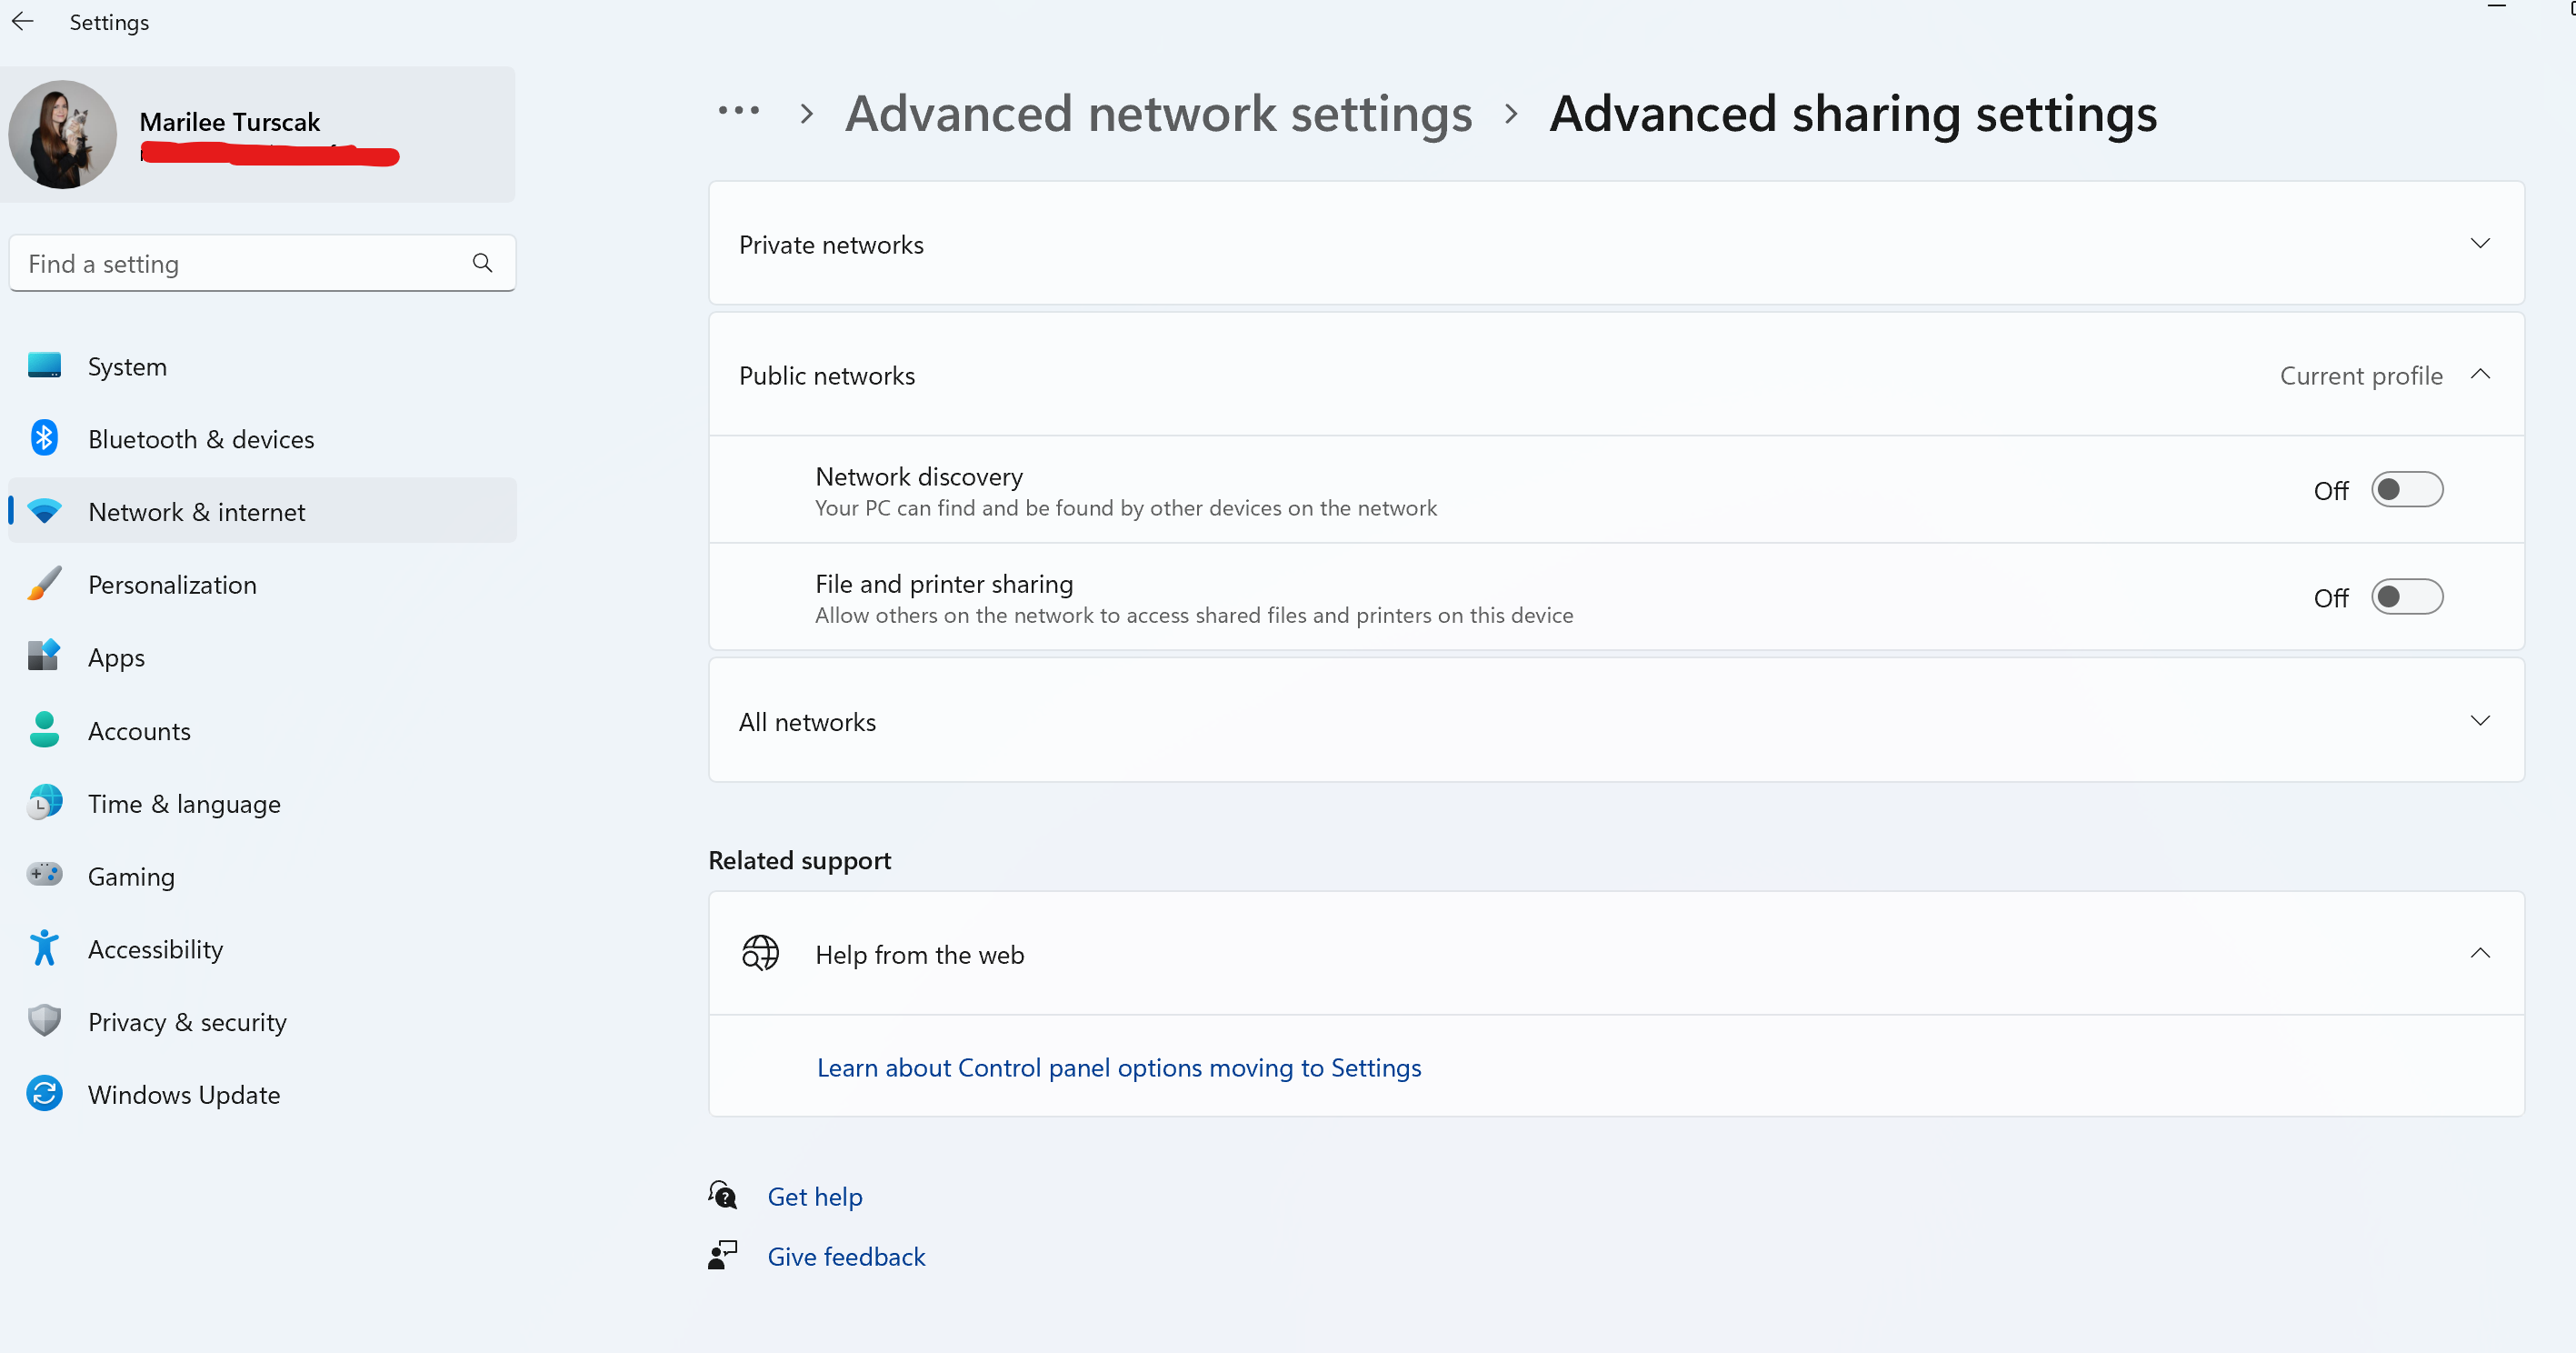The width and height of the screenshot is (2576, 1353).
Task: Enable Network discovery
Action: point(2407,489)
